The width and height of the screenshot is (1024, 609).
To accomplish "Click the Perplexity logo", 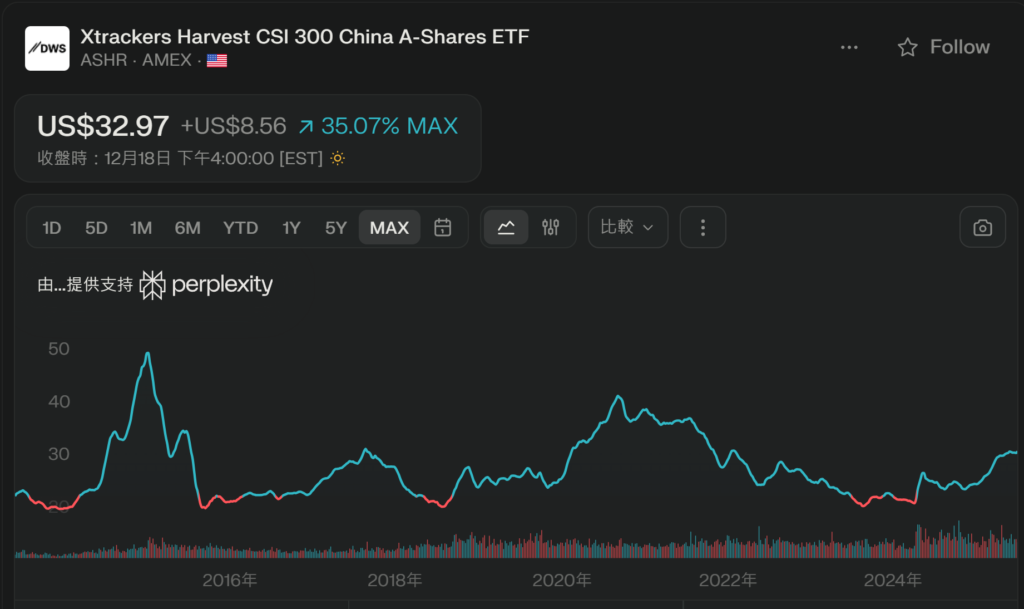I will point(206,285).
